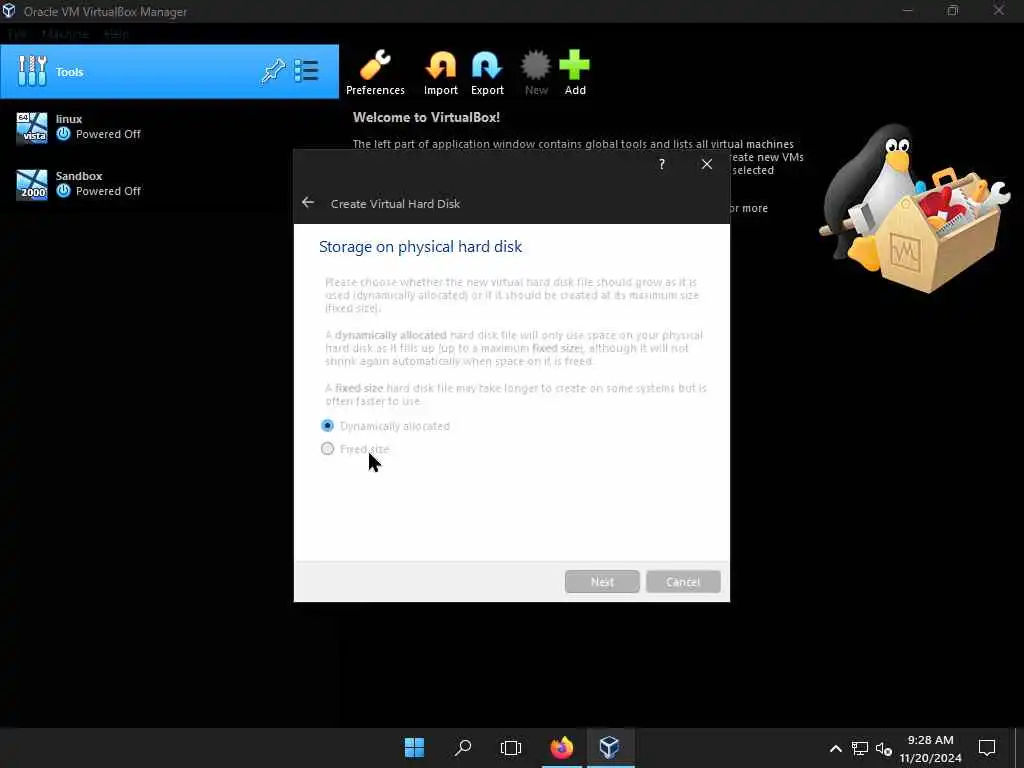Image resolution: width=1024 pixels, height=768 pixels.
Task: Select the Dynamically allocated option
Action: point(385,426)
